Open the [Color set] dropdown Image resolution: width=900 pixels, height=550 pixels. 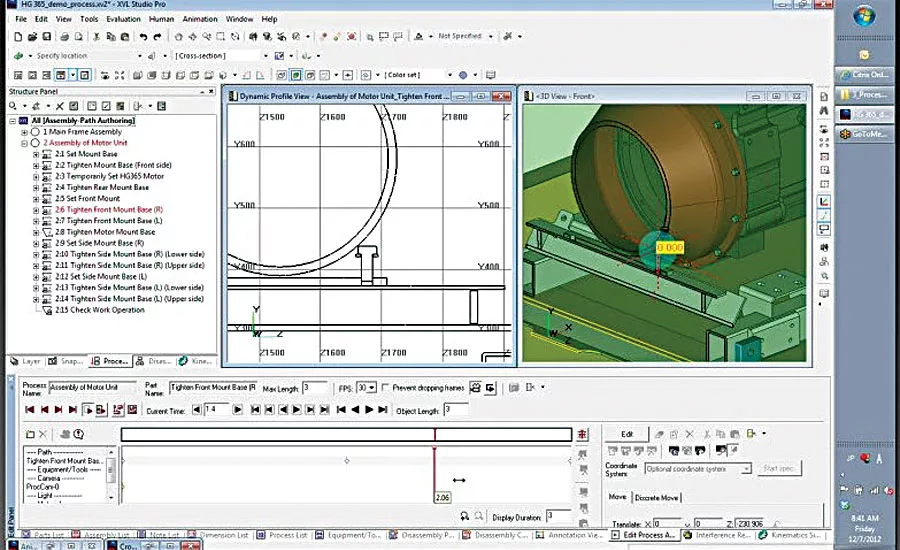tap(449, 75)
